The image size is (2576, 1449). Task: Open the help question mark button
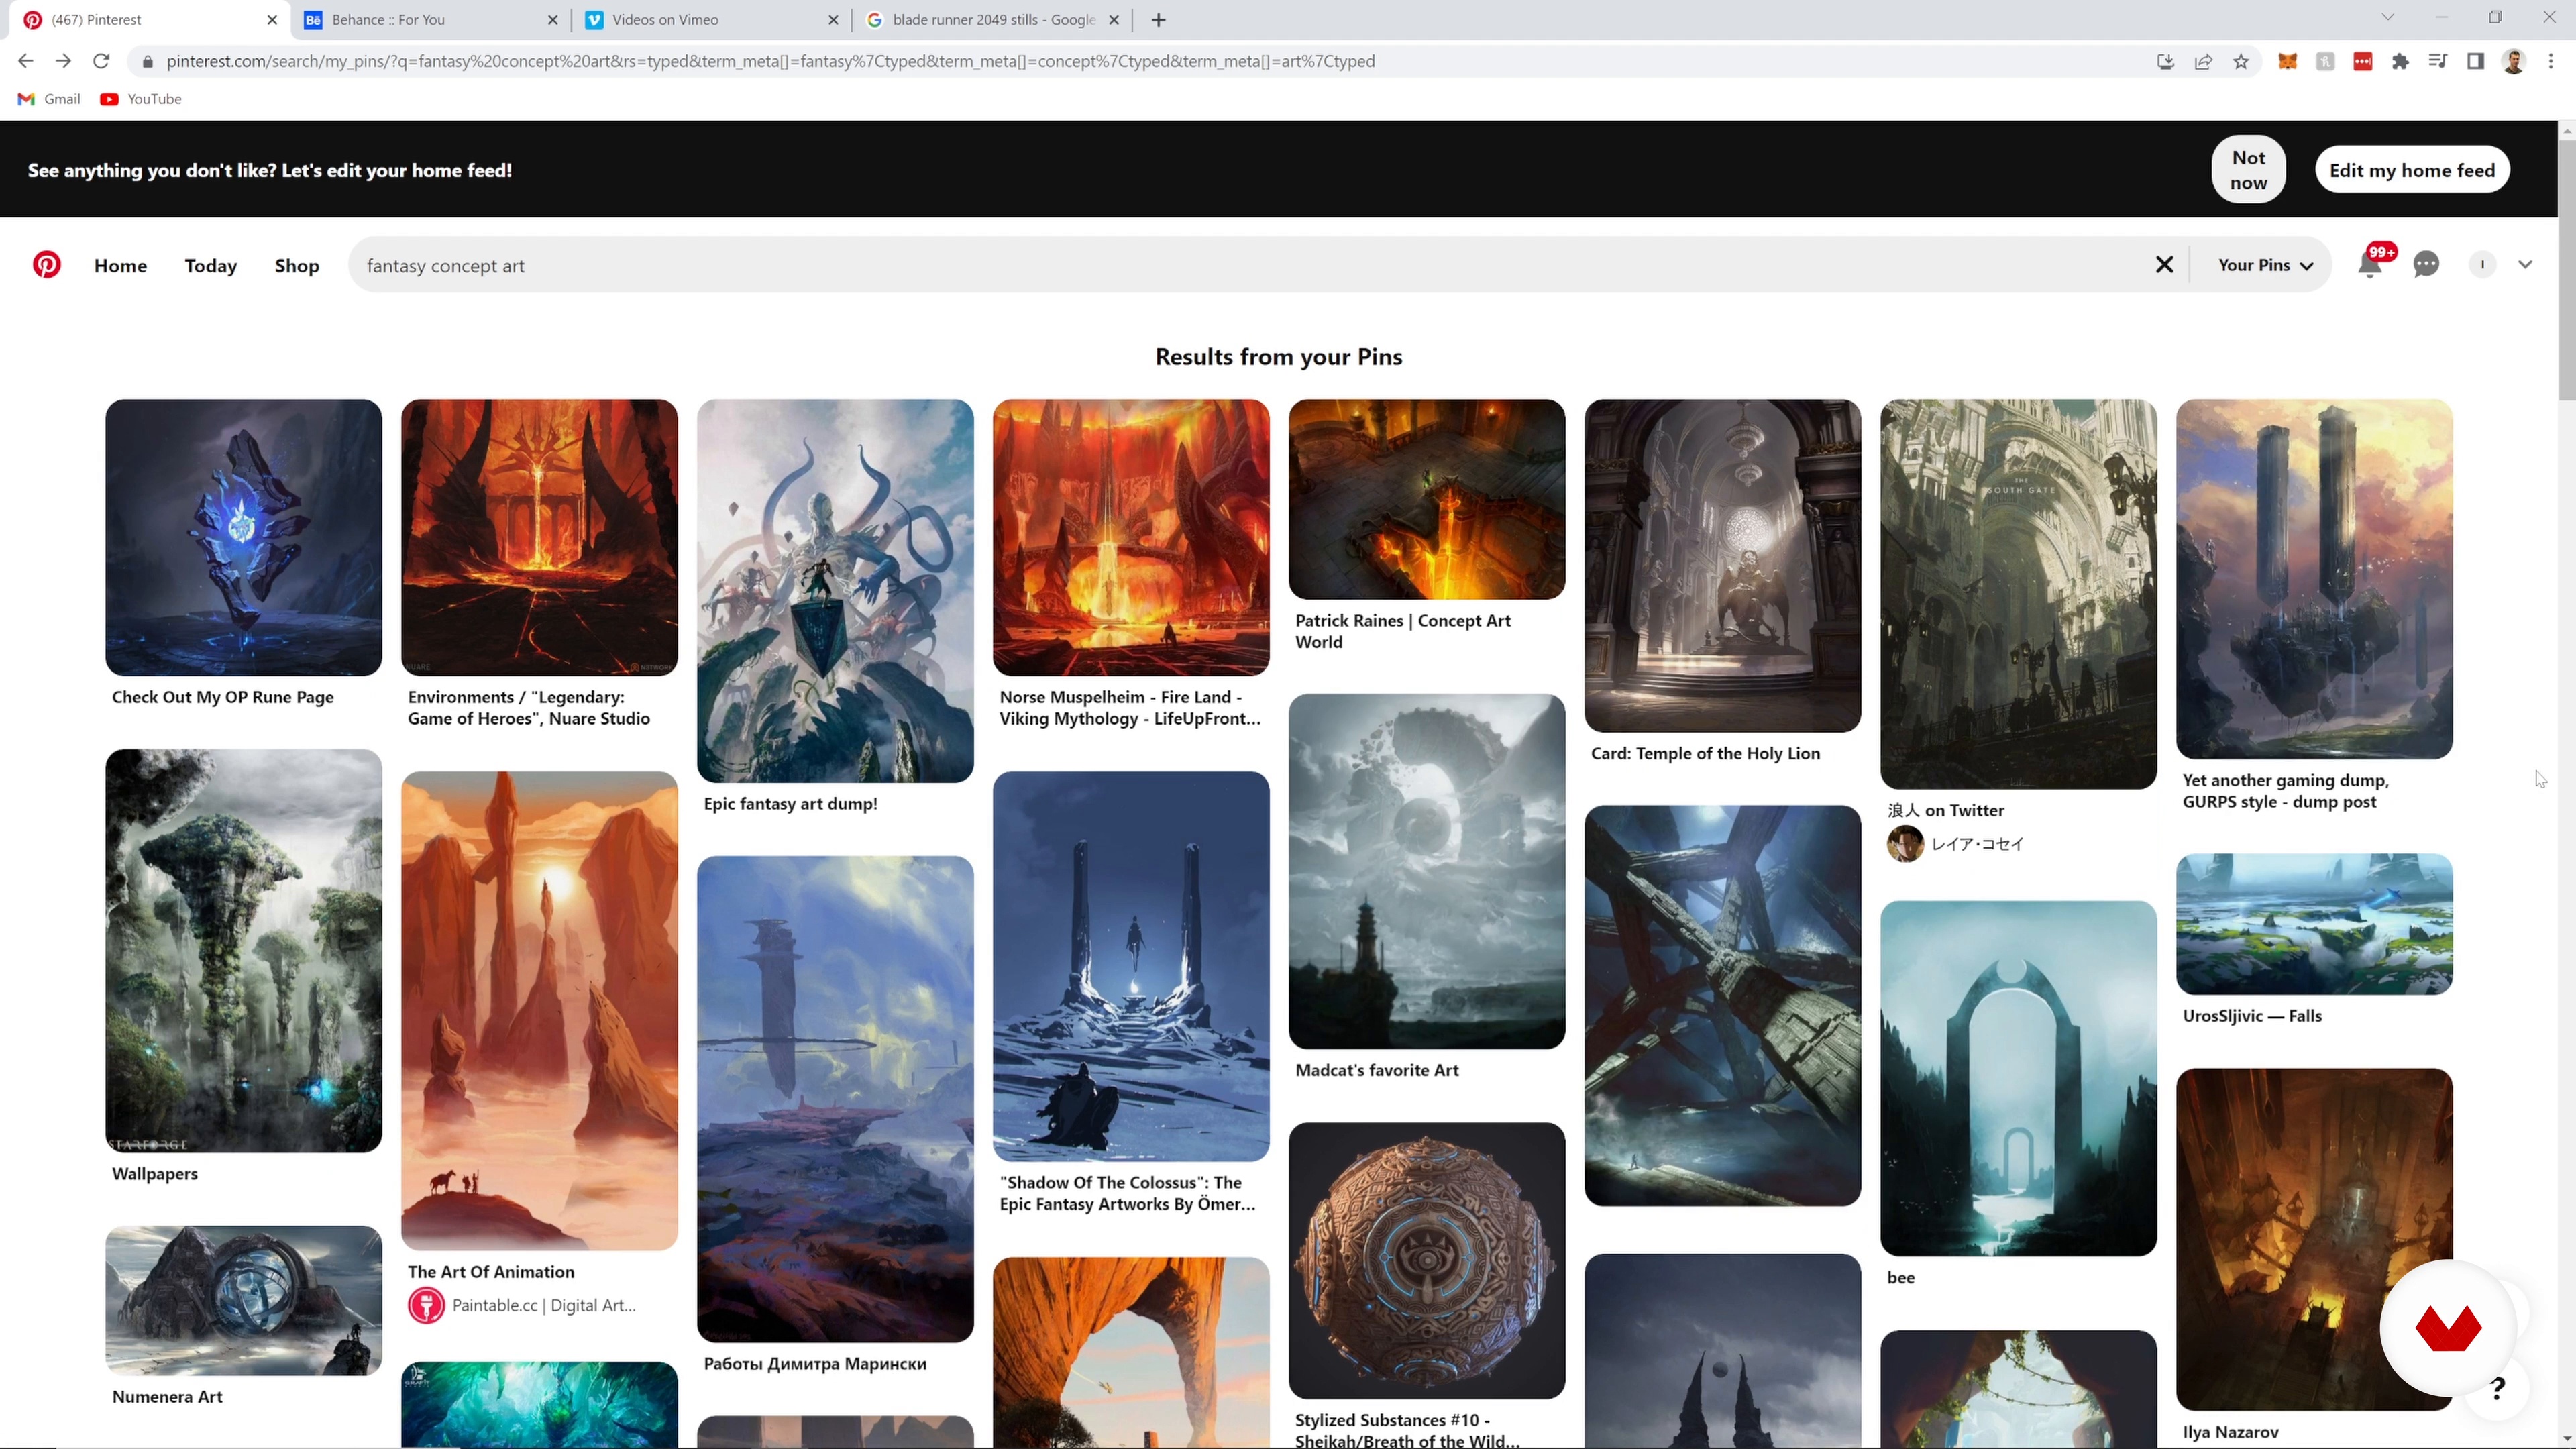(2497, 1388)
